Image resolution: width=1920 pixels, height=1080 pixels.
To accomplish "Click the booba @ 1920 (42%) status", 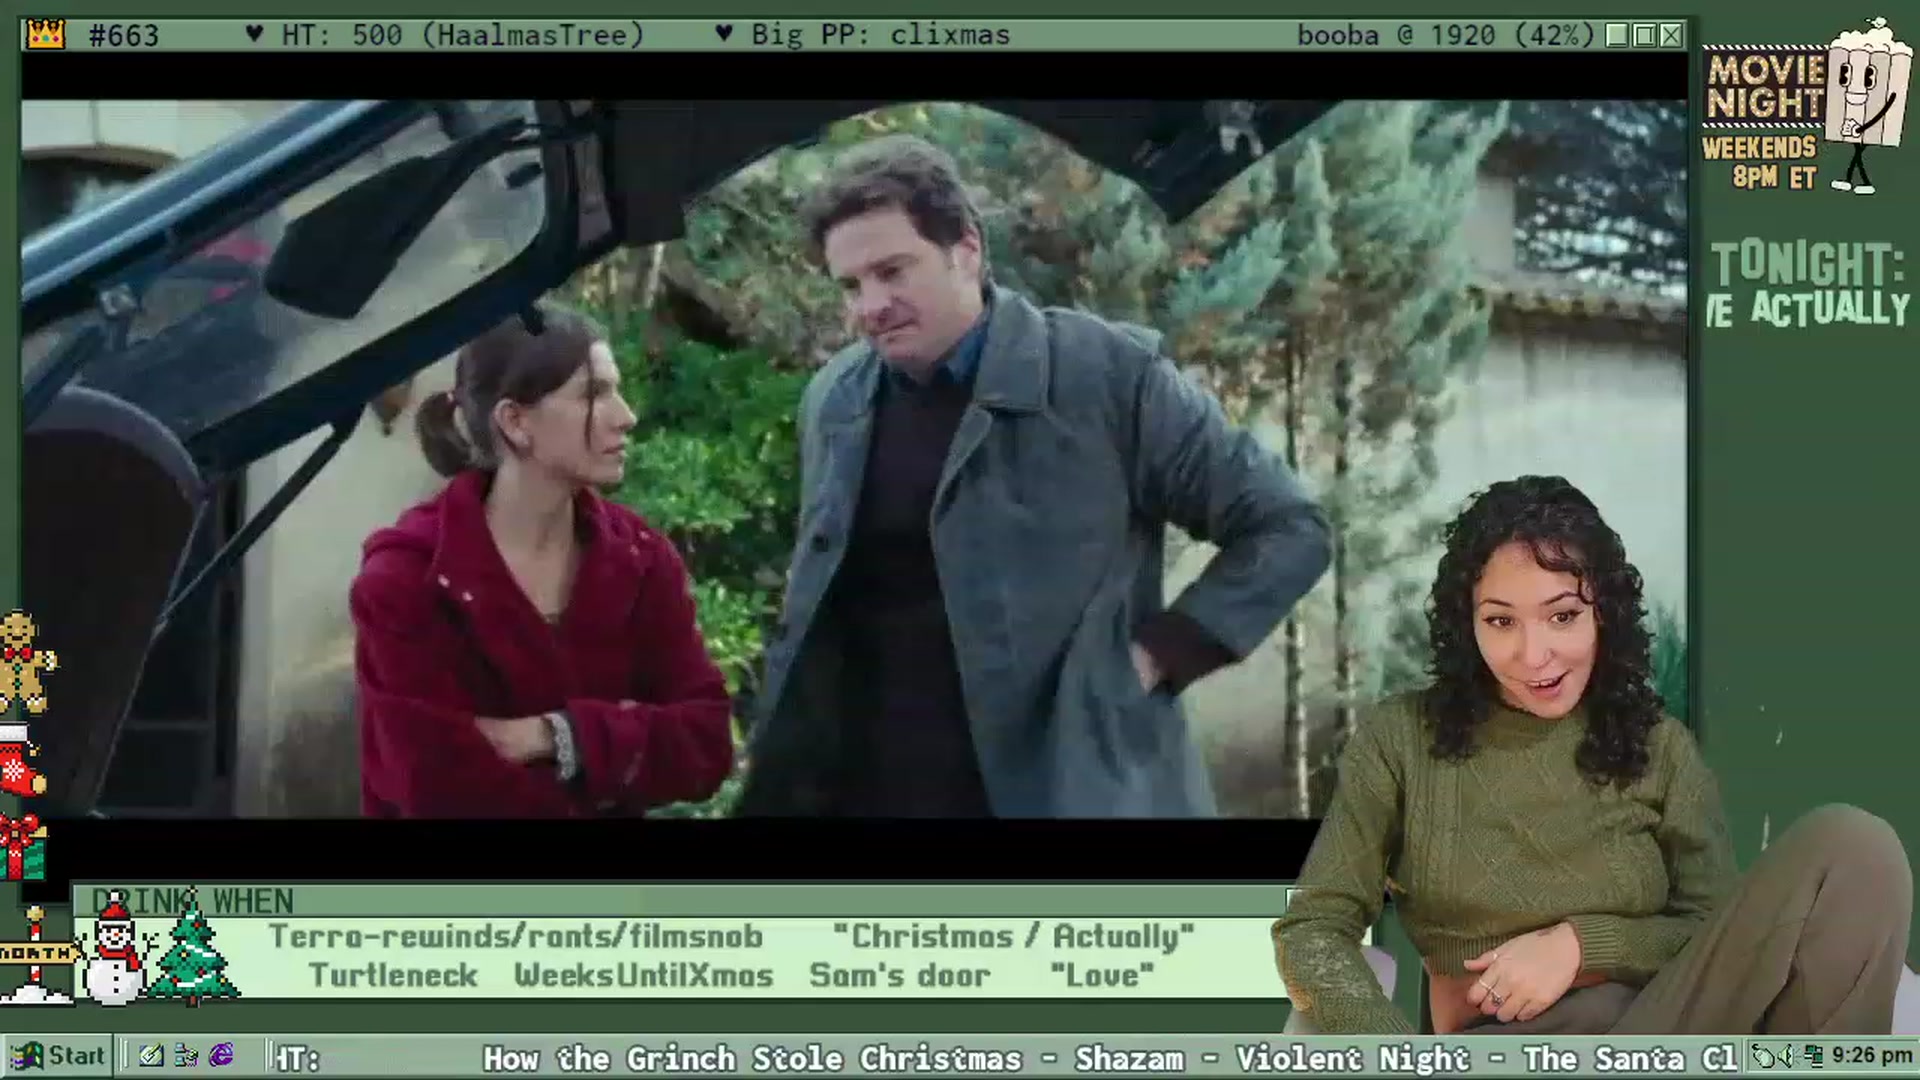I will click(1445, 36).
